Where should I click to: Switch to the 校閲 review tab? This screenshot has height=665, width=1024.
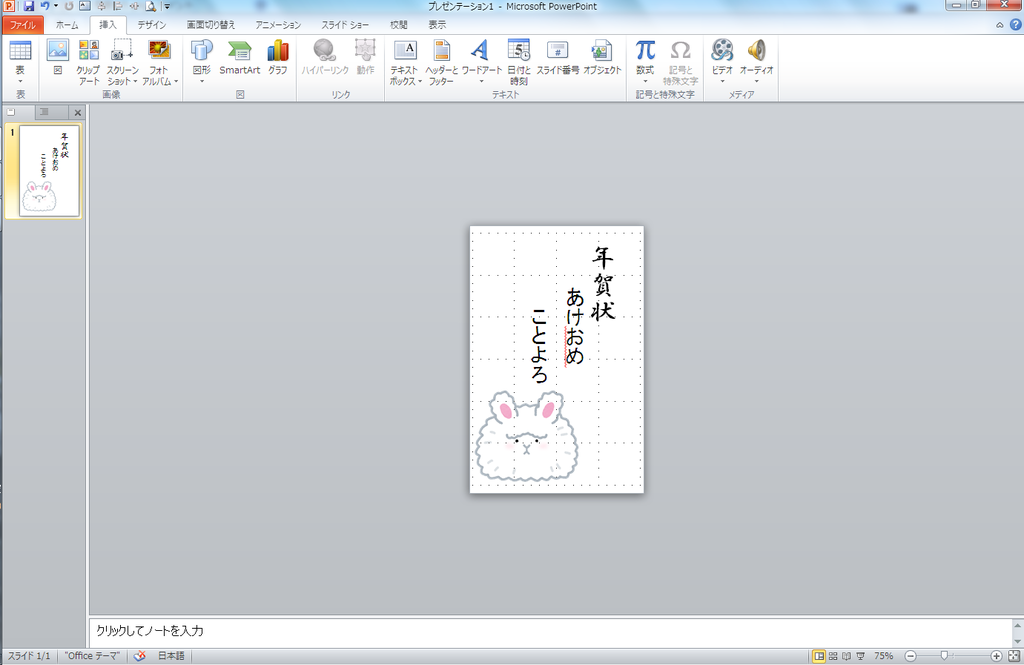coord(398,25)
